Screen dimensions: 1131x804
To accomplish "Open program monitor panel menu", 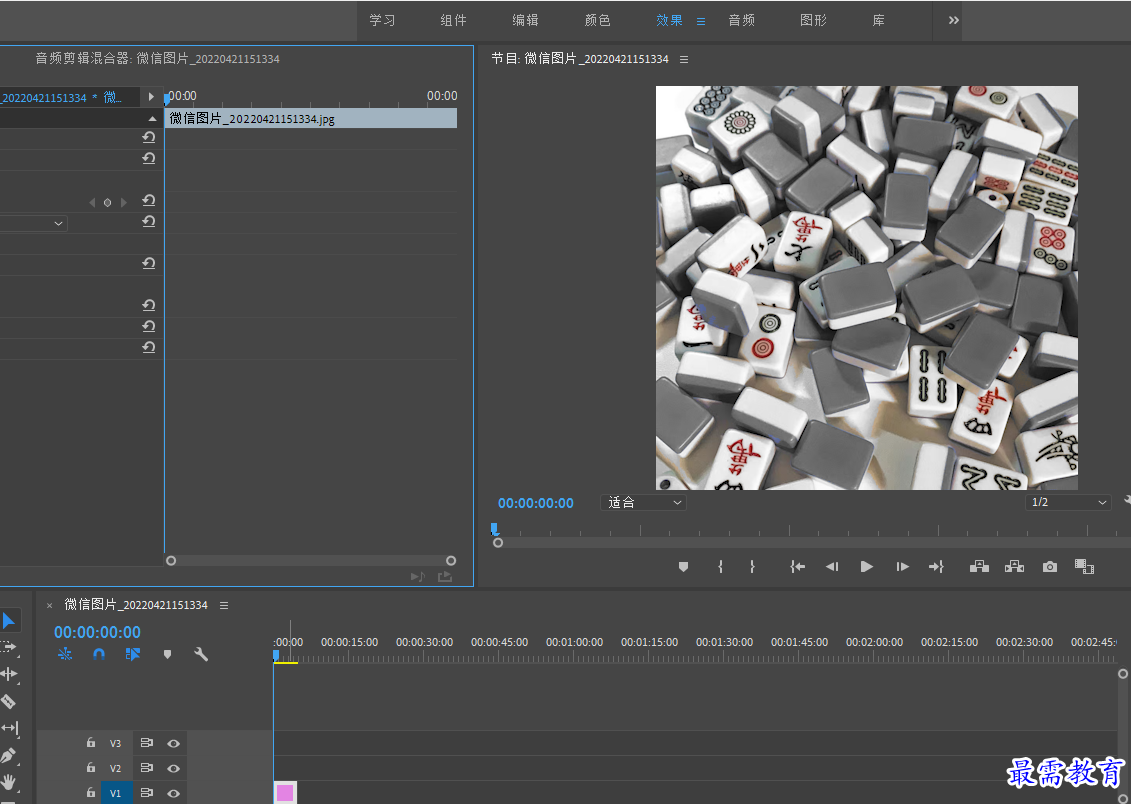I will (x=684, y=59).
